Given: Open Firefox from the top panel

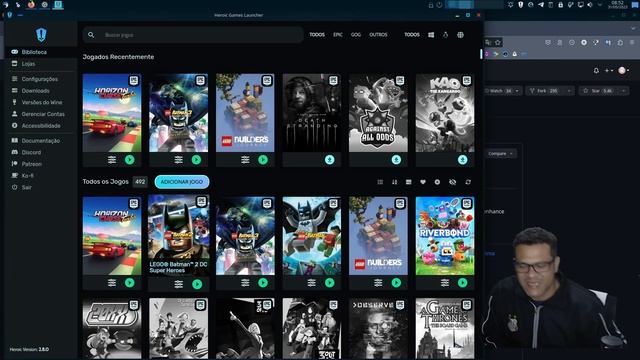Looking at the screenshot, I should [31, 4].
